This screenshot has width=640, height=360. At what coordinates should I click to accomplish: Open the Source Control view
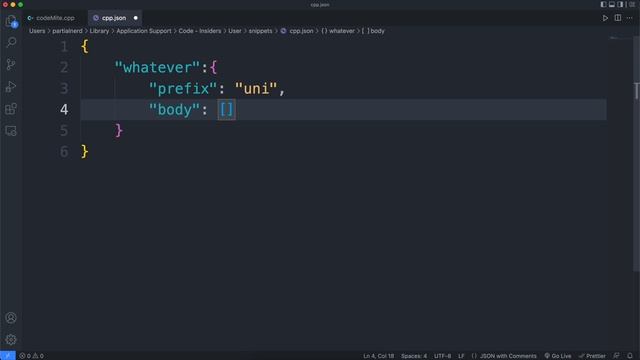[11, 64]
